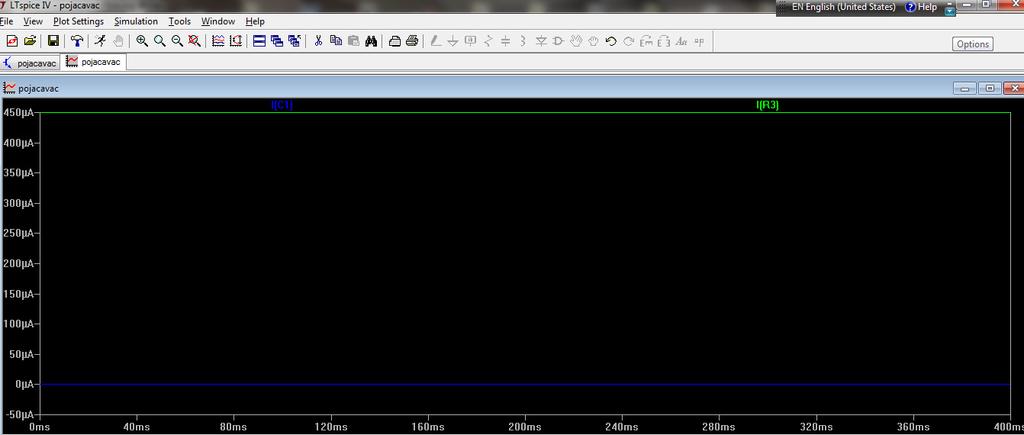1024x435 pixels.
Task: Click the Help button in the language bar
Action: 921,7
